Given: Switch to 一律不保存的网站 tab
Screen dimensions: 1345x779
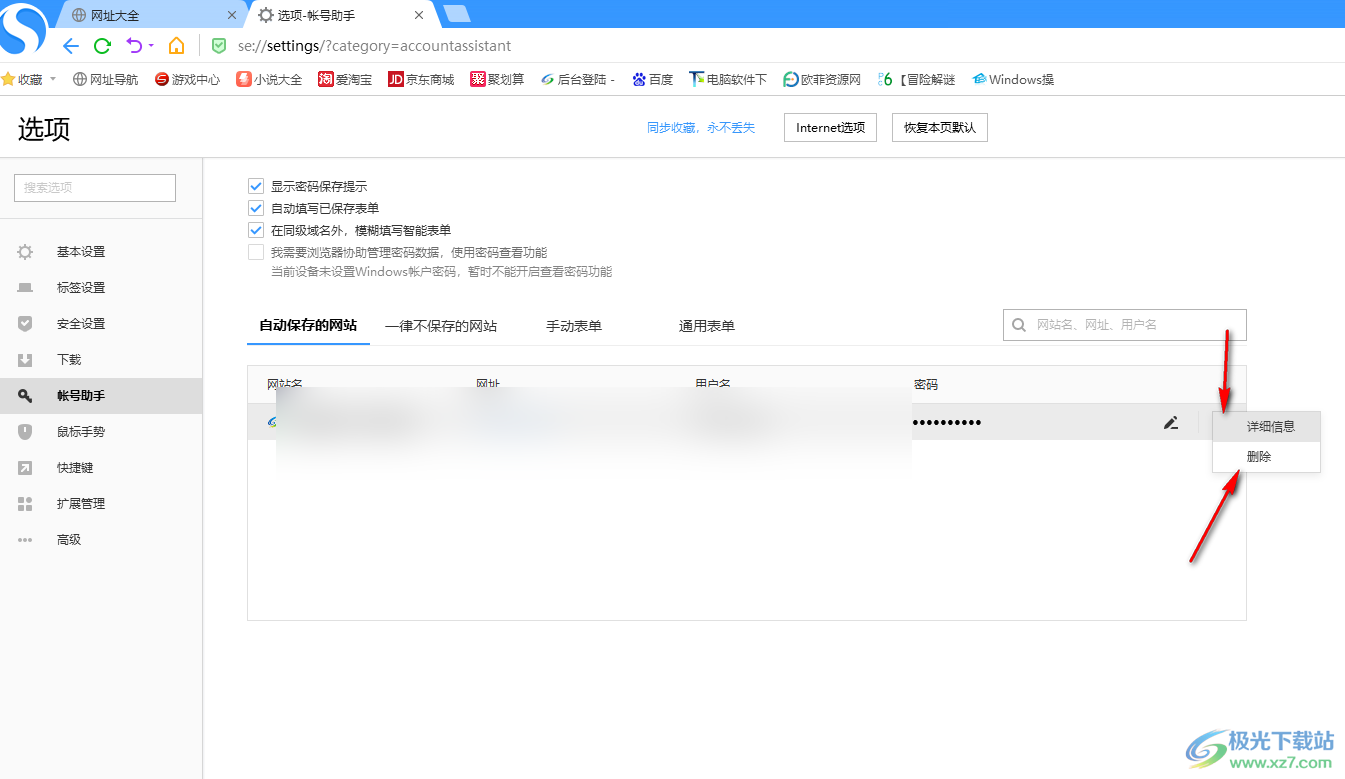Looking at the screenshot, I should 441,326.
